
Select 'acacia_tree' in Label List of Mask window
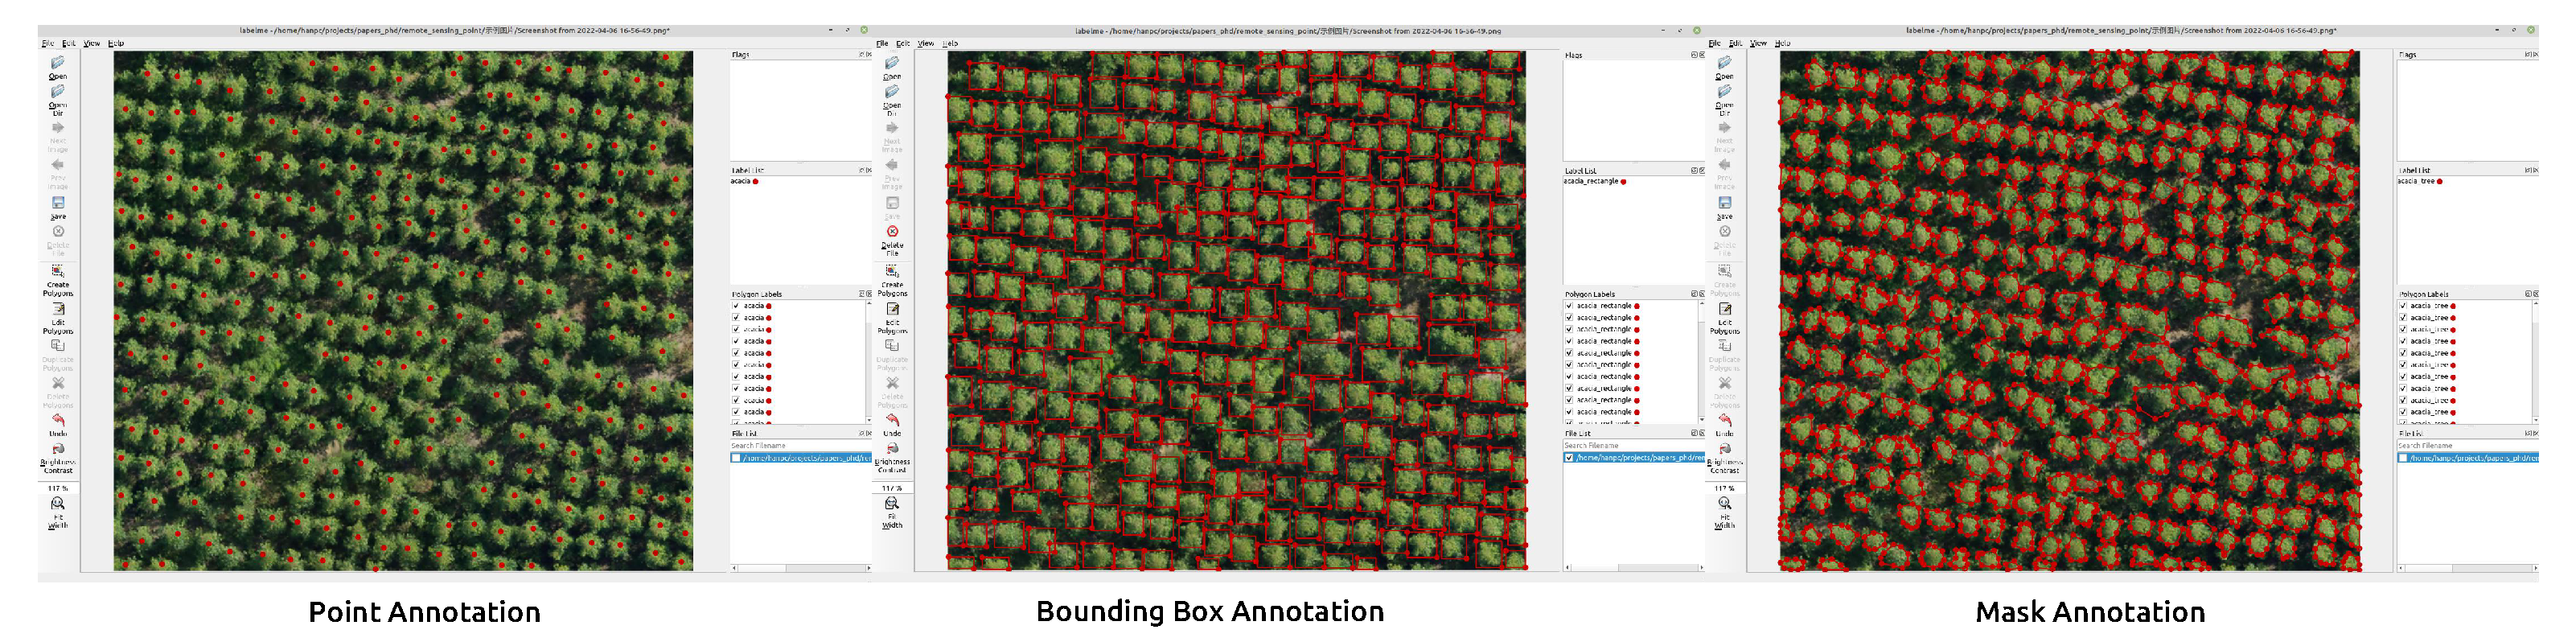pyautogui.click(x=2420, y=182)
